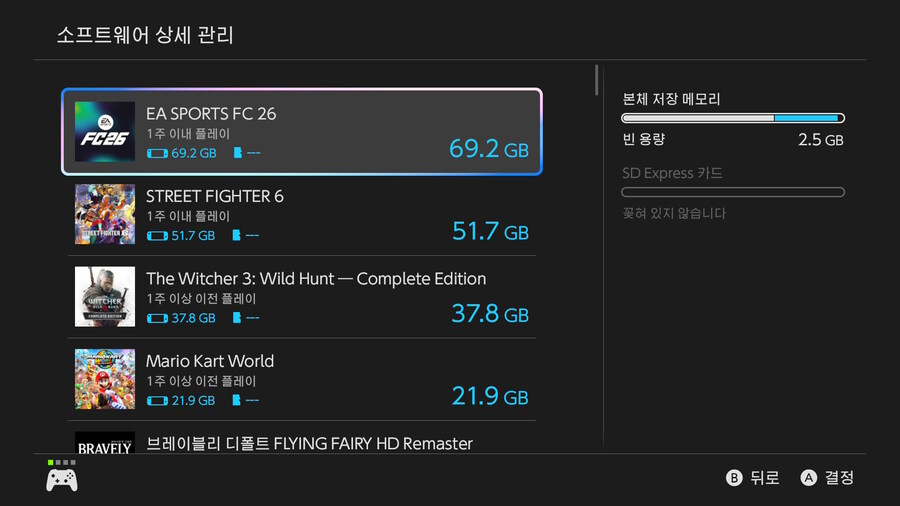The height and width of the screenshot is (506, 900).
Task: Click the Mario Kart World cover icon
Action: coord(105,378)
